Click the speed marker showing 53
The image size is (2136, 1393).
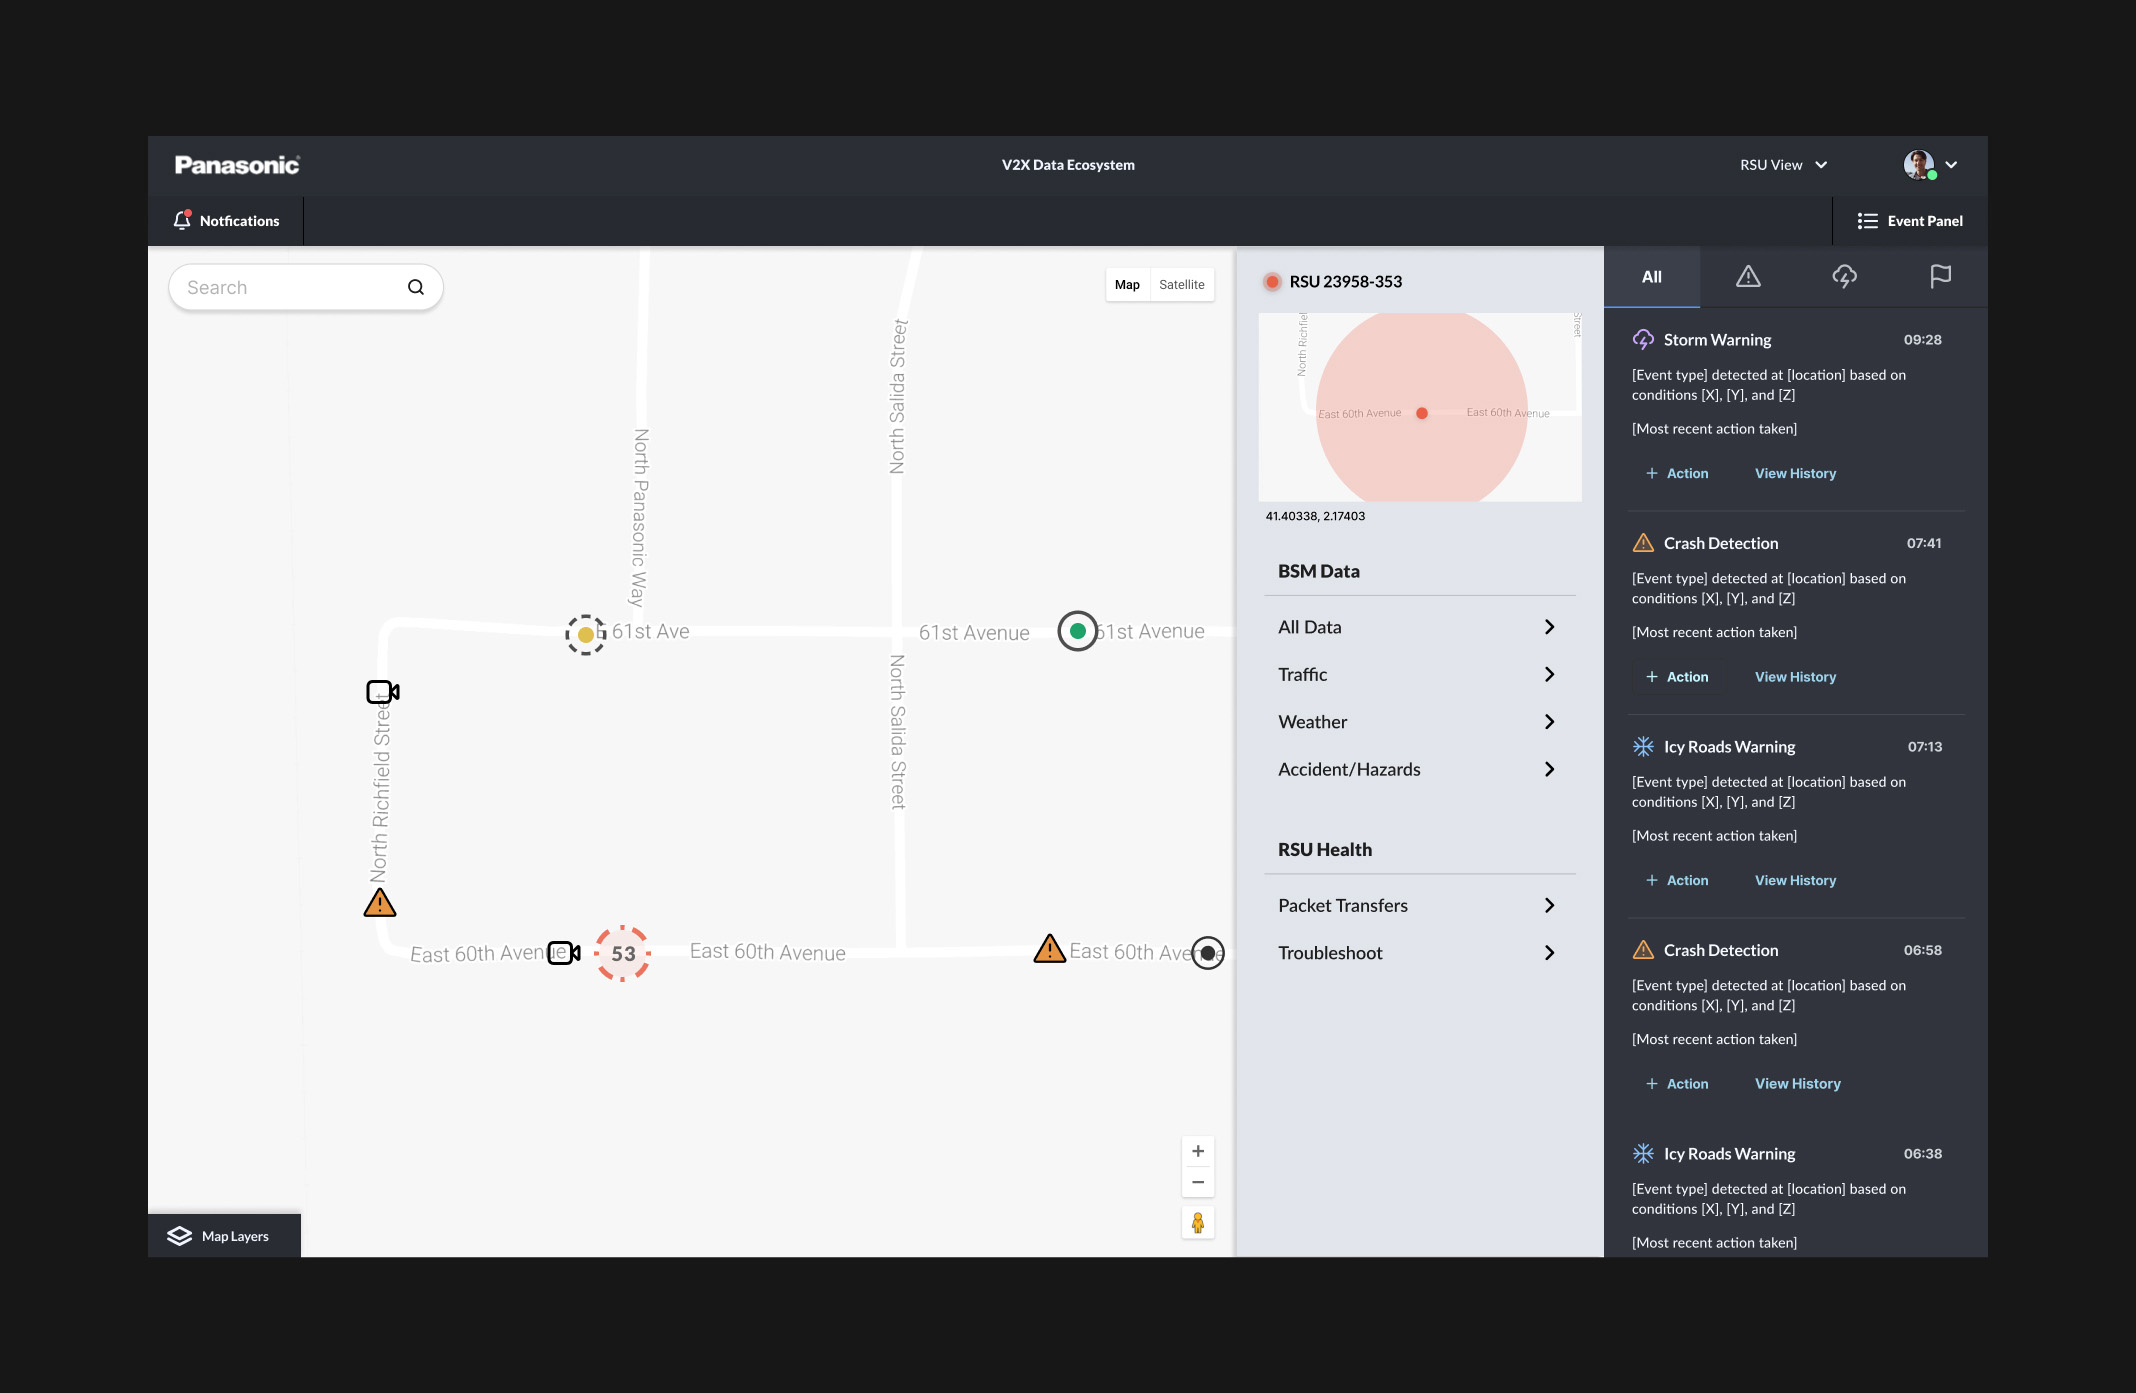(623, 953)
